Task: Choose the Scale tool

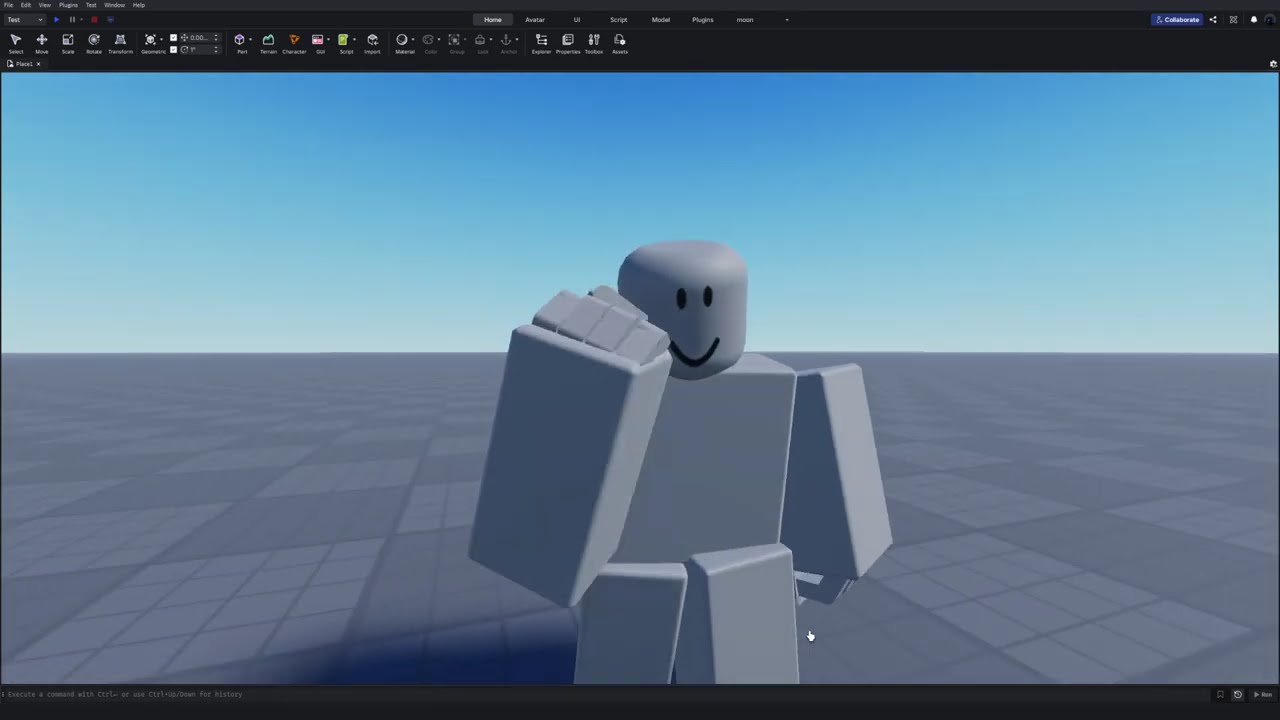Action: tap(67, 43)
